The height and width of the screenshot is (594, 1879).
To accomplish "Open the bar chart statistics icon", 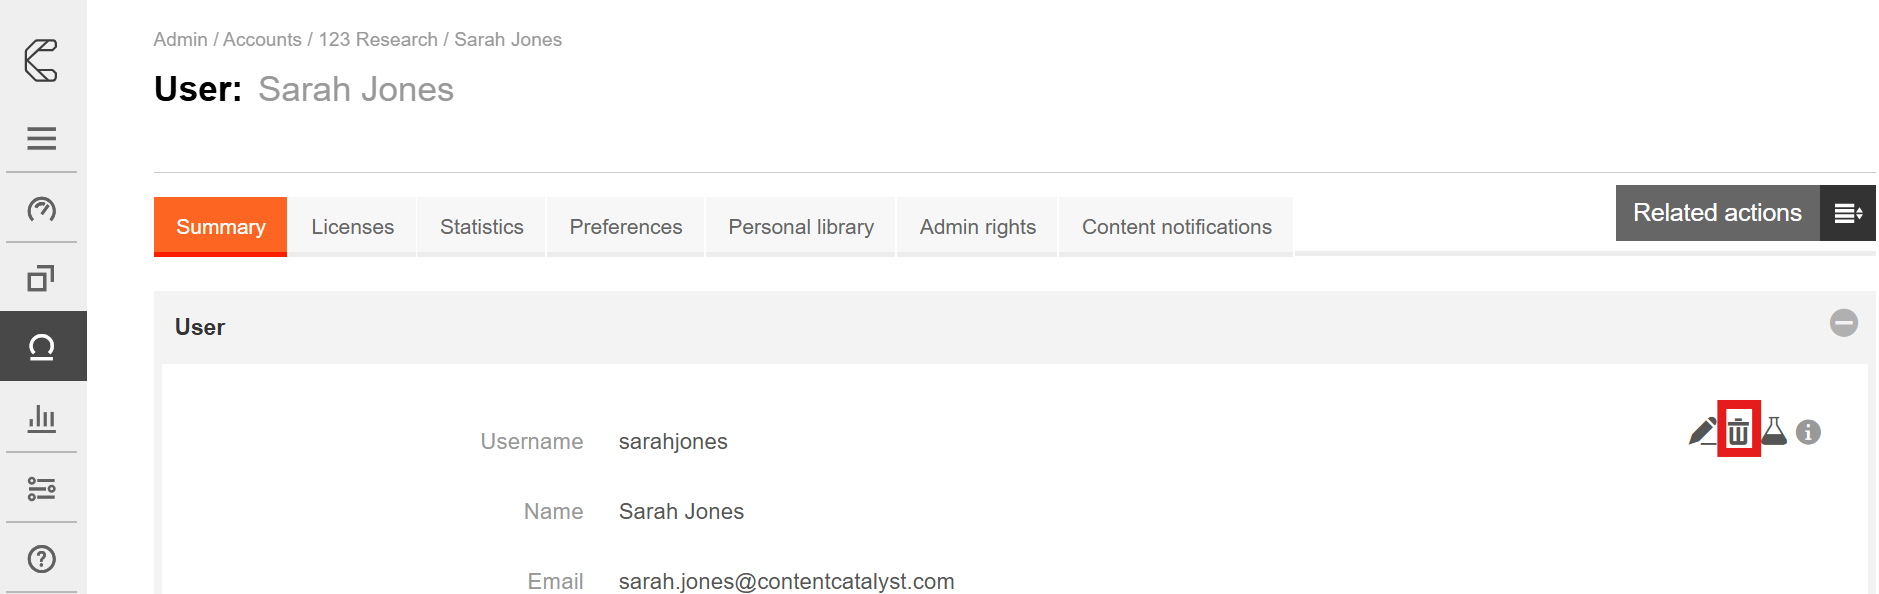I will coord(41,417).
